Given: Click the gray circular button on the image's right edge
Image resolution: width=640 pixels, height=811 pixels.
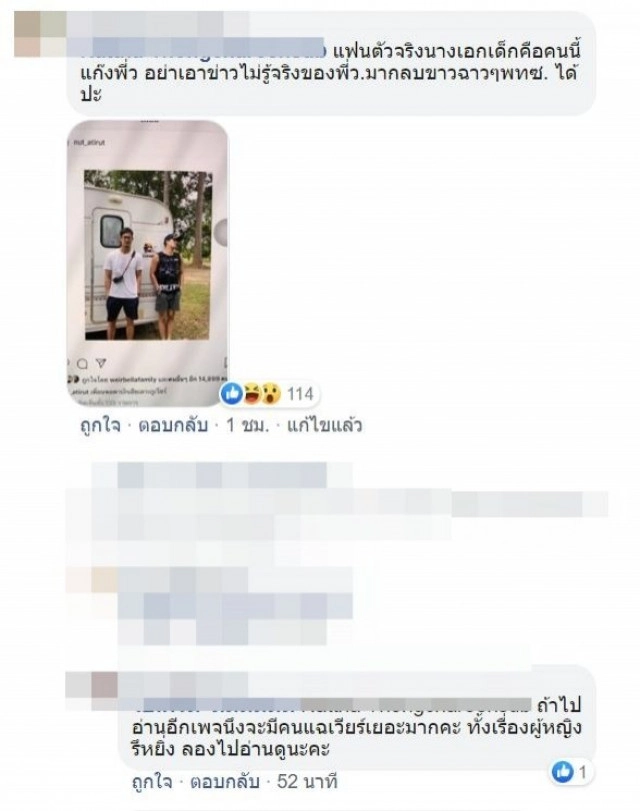Looking at the screenshot, I should coord(221,232).
